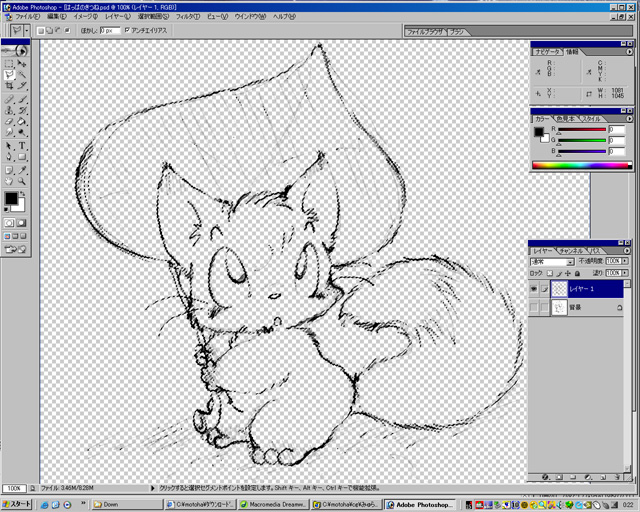Hide レイヤー 1 using its eye icon

pos(533,289)
